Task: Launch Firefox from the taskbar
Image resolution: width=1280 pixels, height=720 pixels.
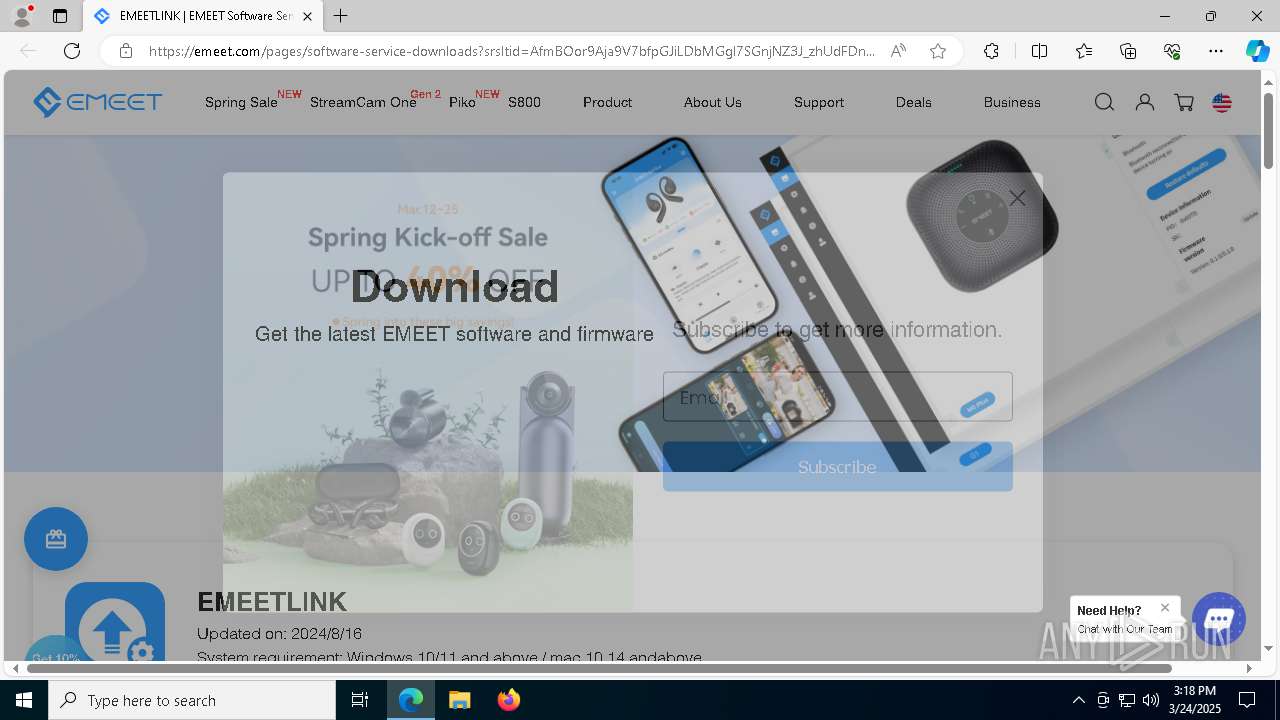Action: [x=509, y=700]
